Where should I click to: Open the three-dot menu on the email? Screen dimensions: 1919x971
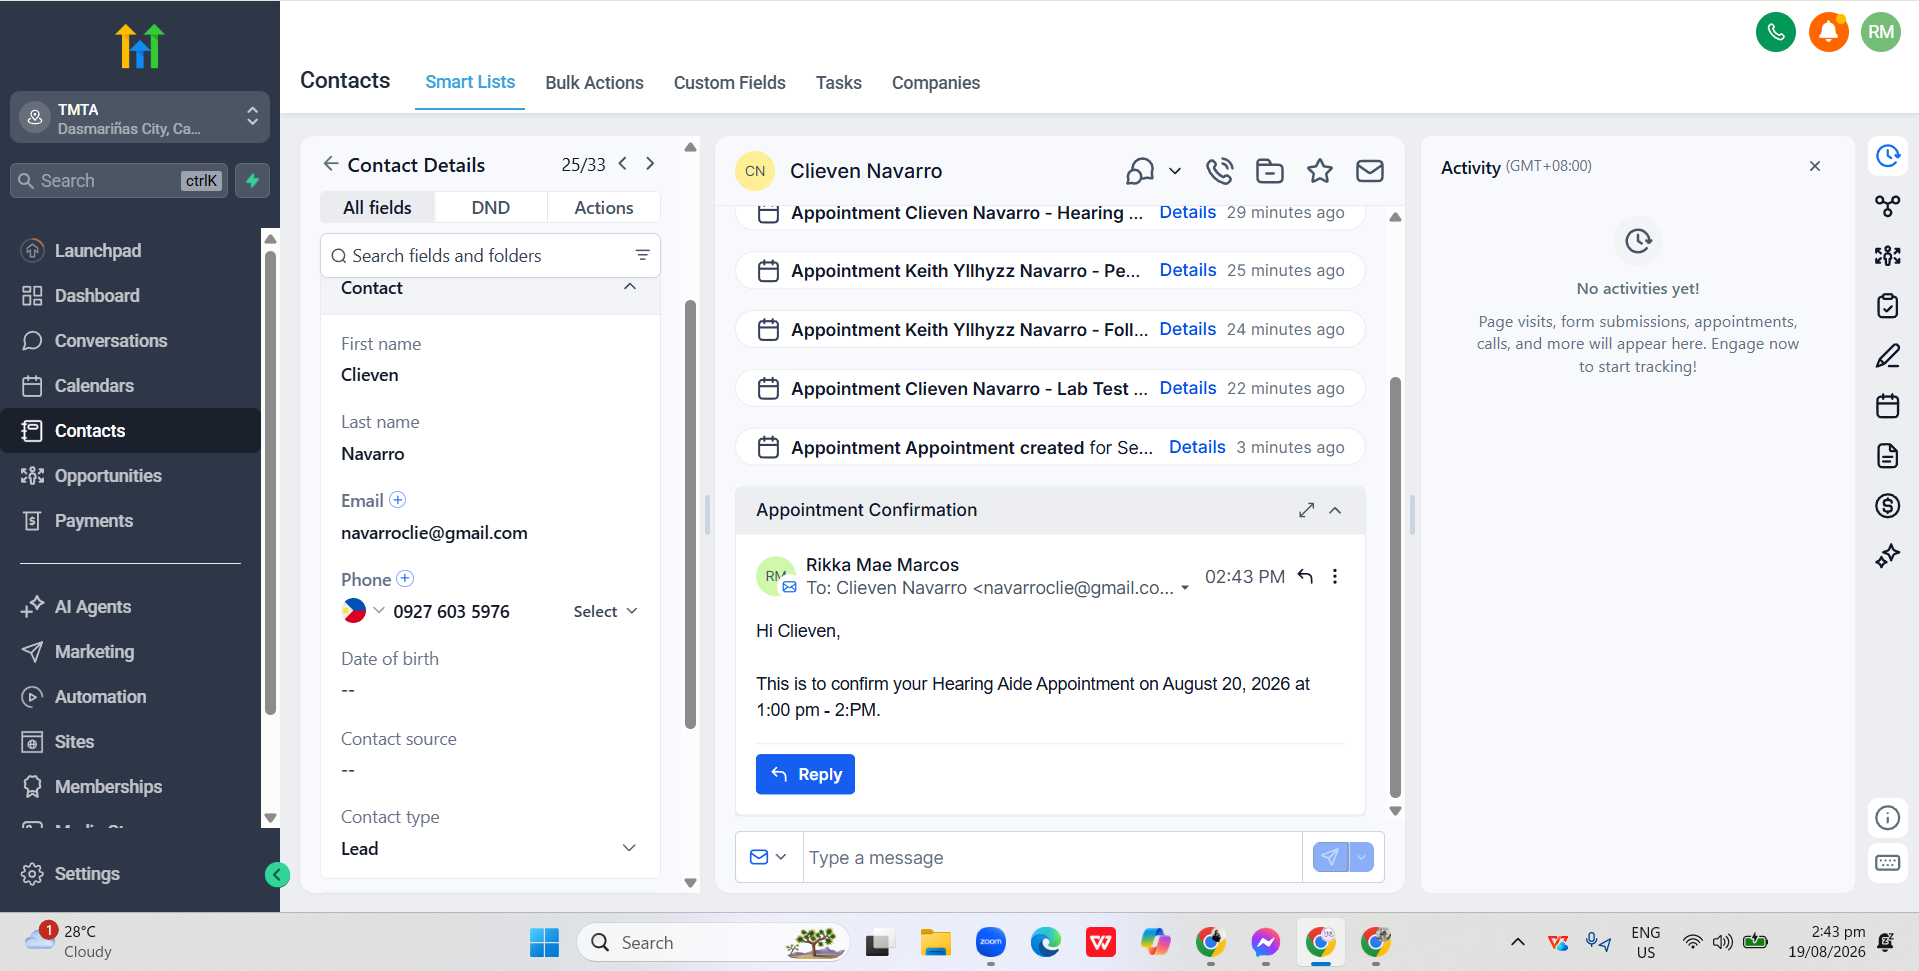point(1335,576)
